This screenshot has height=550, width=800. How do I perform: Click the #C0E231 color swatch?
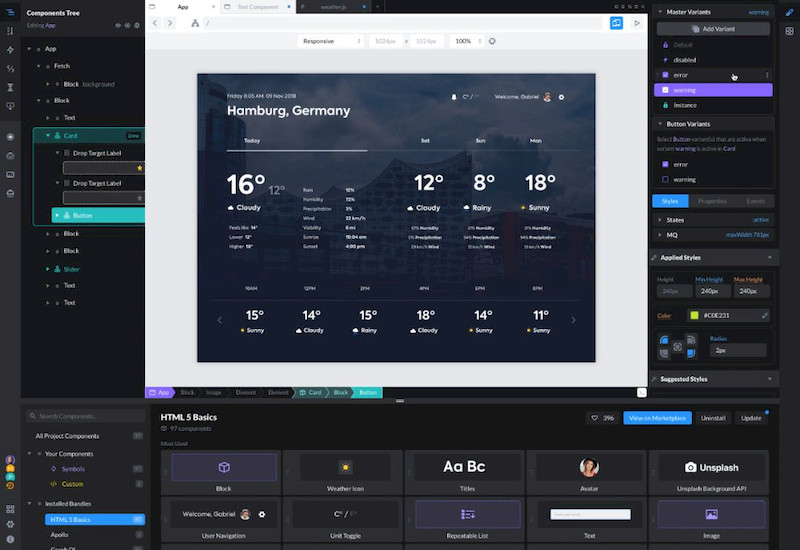point(694,315)
